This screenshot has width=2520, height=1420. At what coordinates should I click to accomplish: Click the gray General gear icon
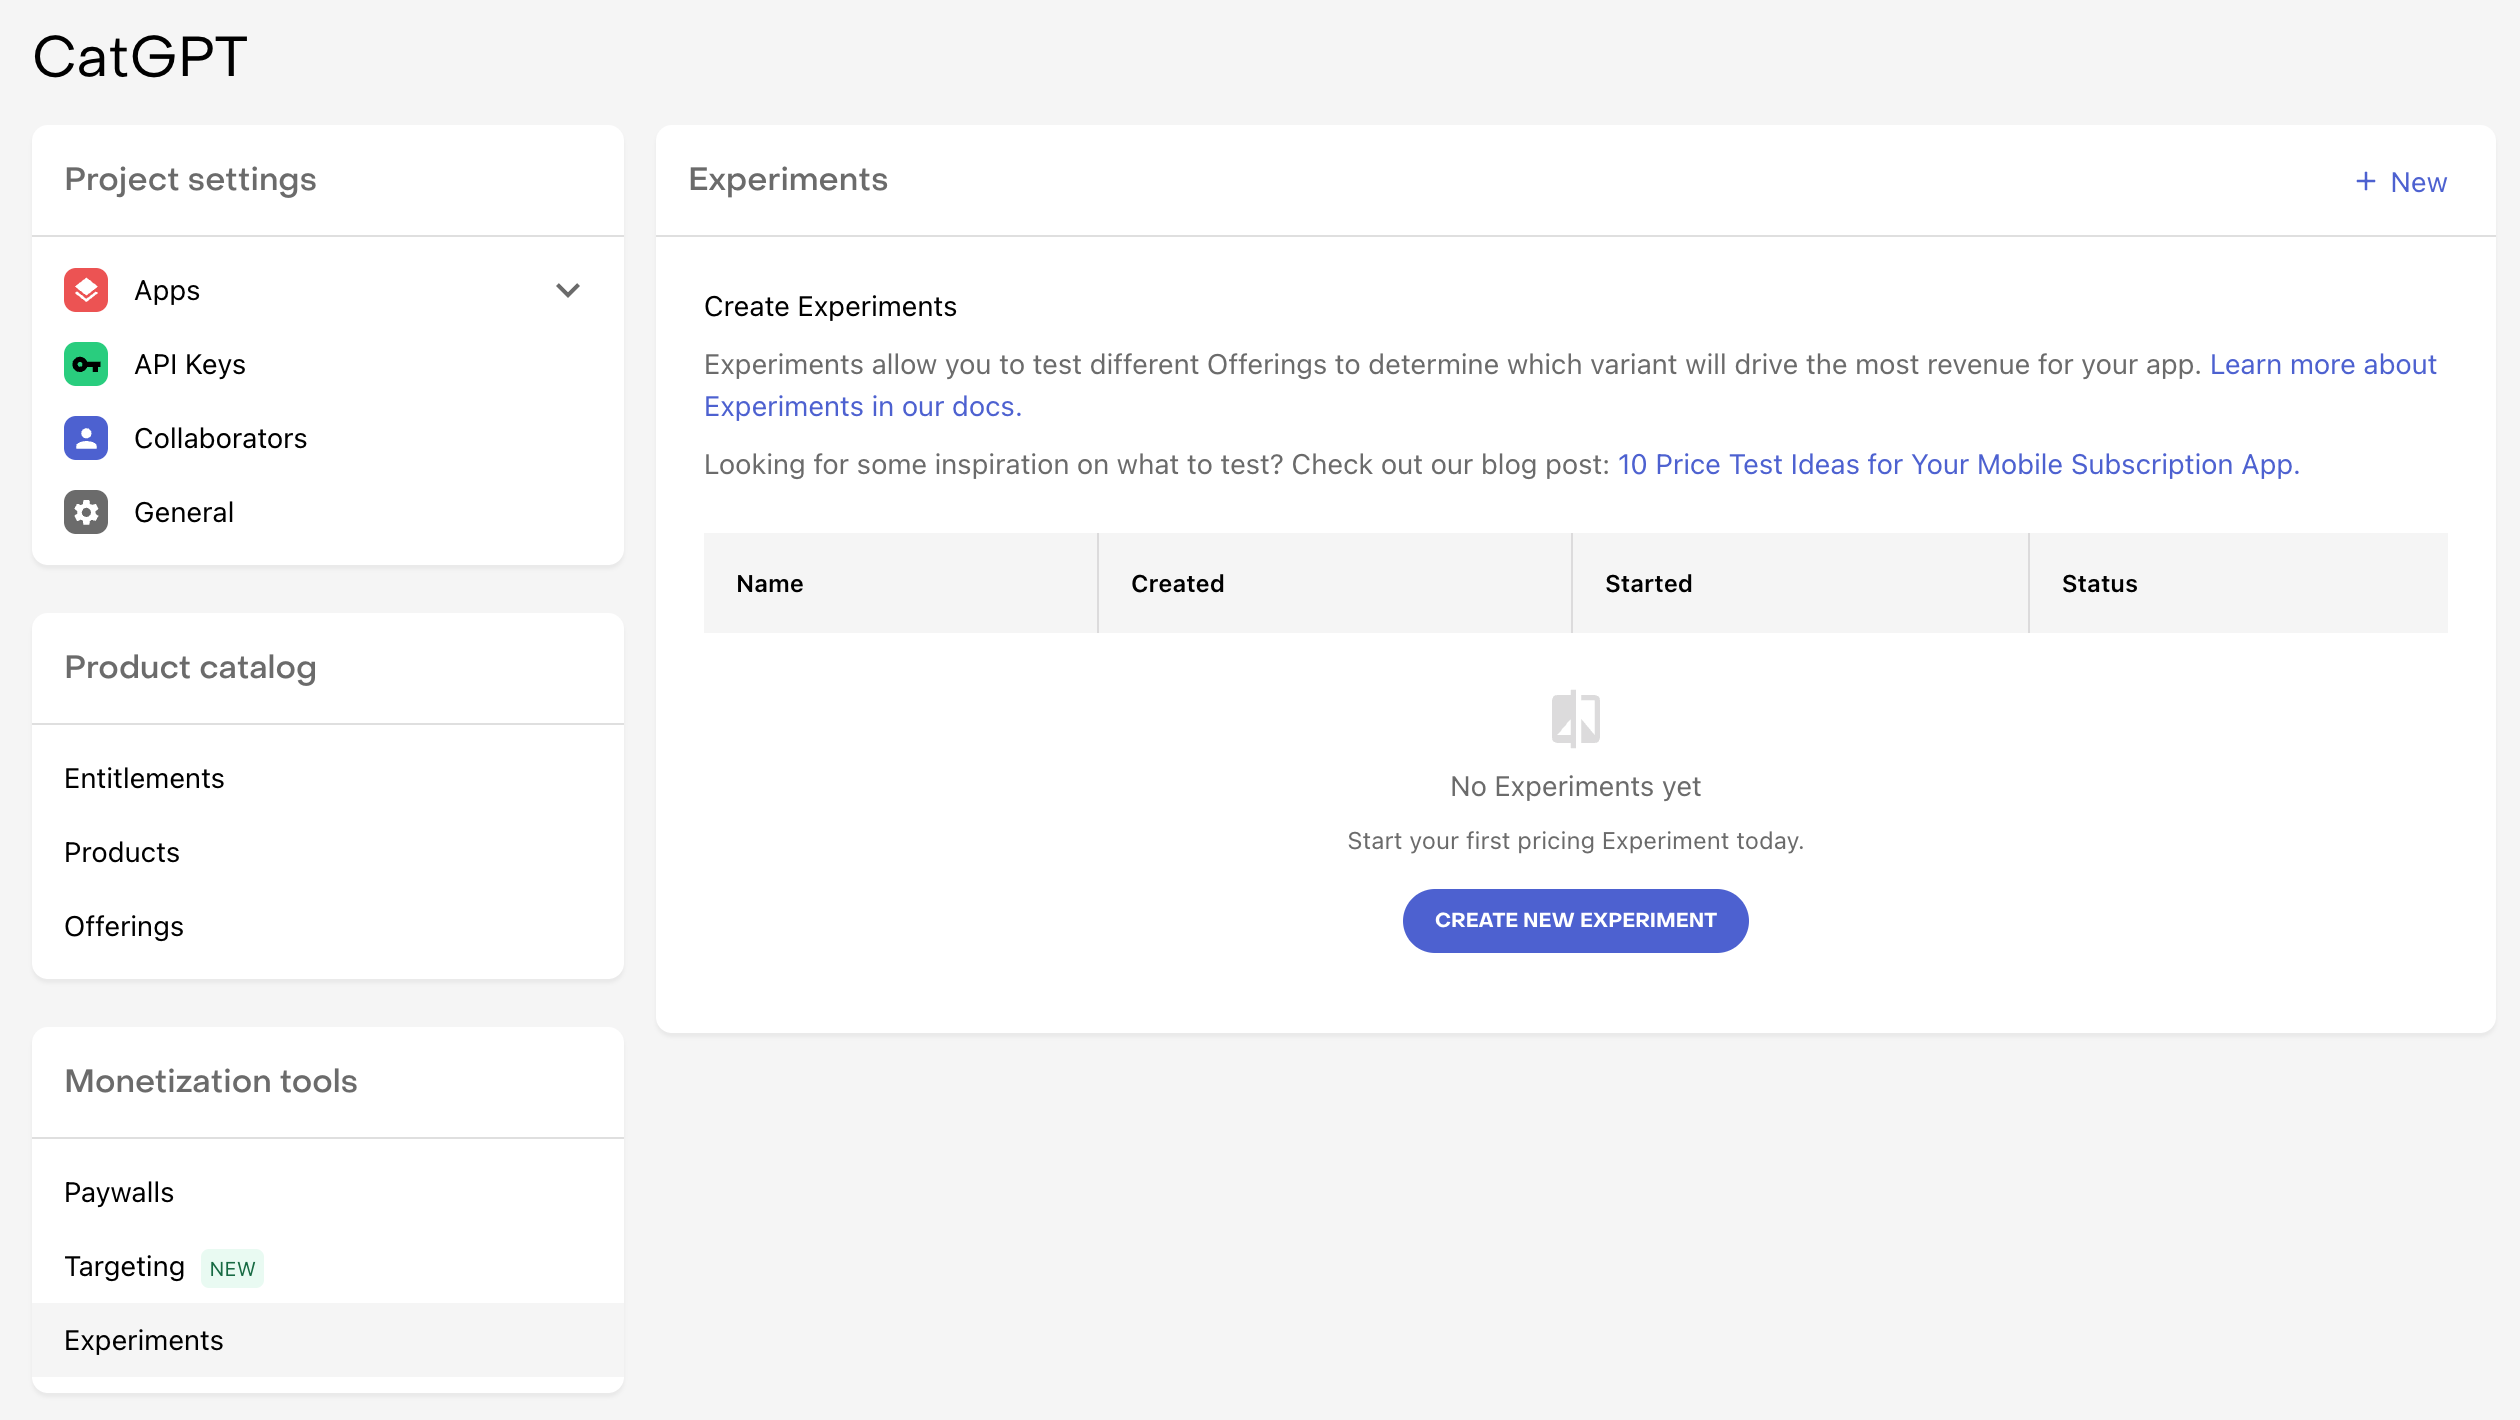click(x=86, y=512)
